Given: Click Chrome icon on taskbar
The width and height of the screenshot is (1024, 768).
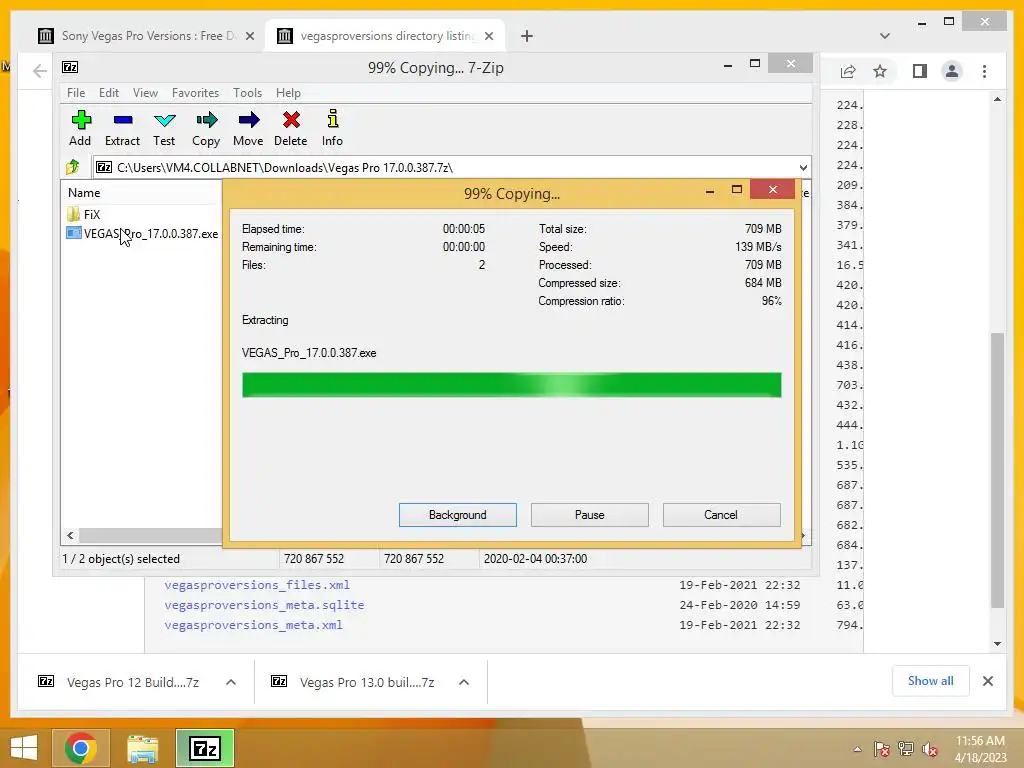Looking at the screenshot, I should click(81, 748).
